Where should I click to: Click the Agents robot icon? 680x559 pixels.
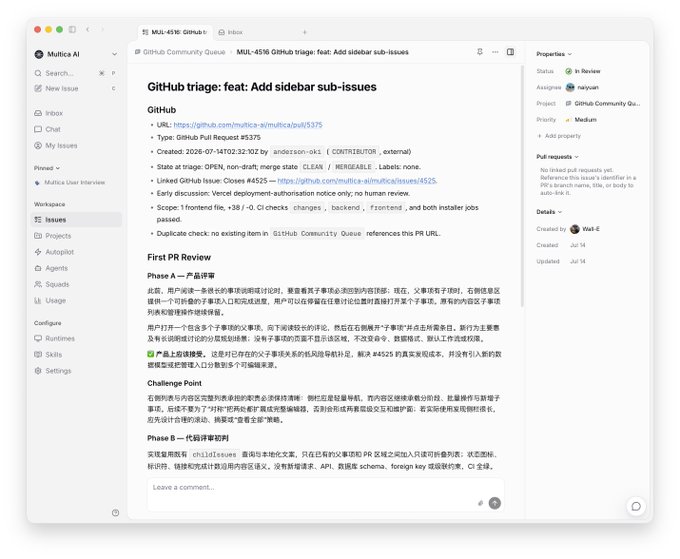tap(38, 268)
